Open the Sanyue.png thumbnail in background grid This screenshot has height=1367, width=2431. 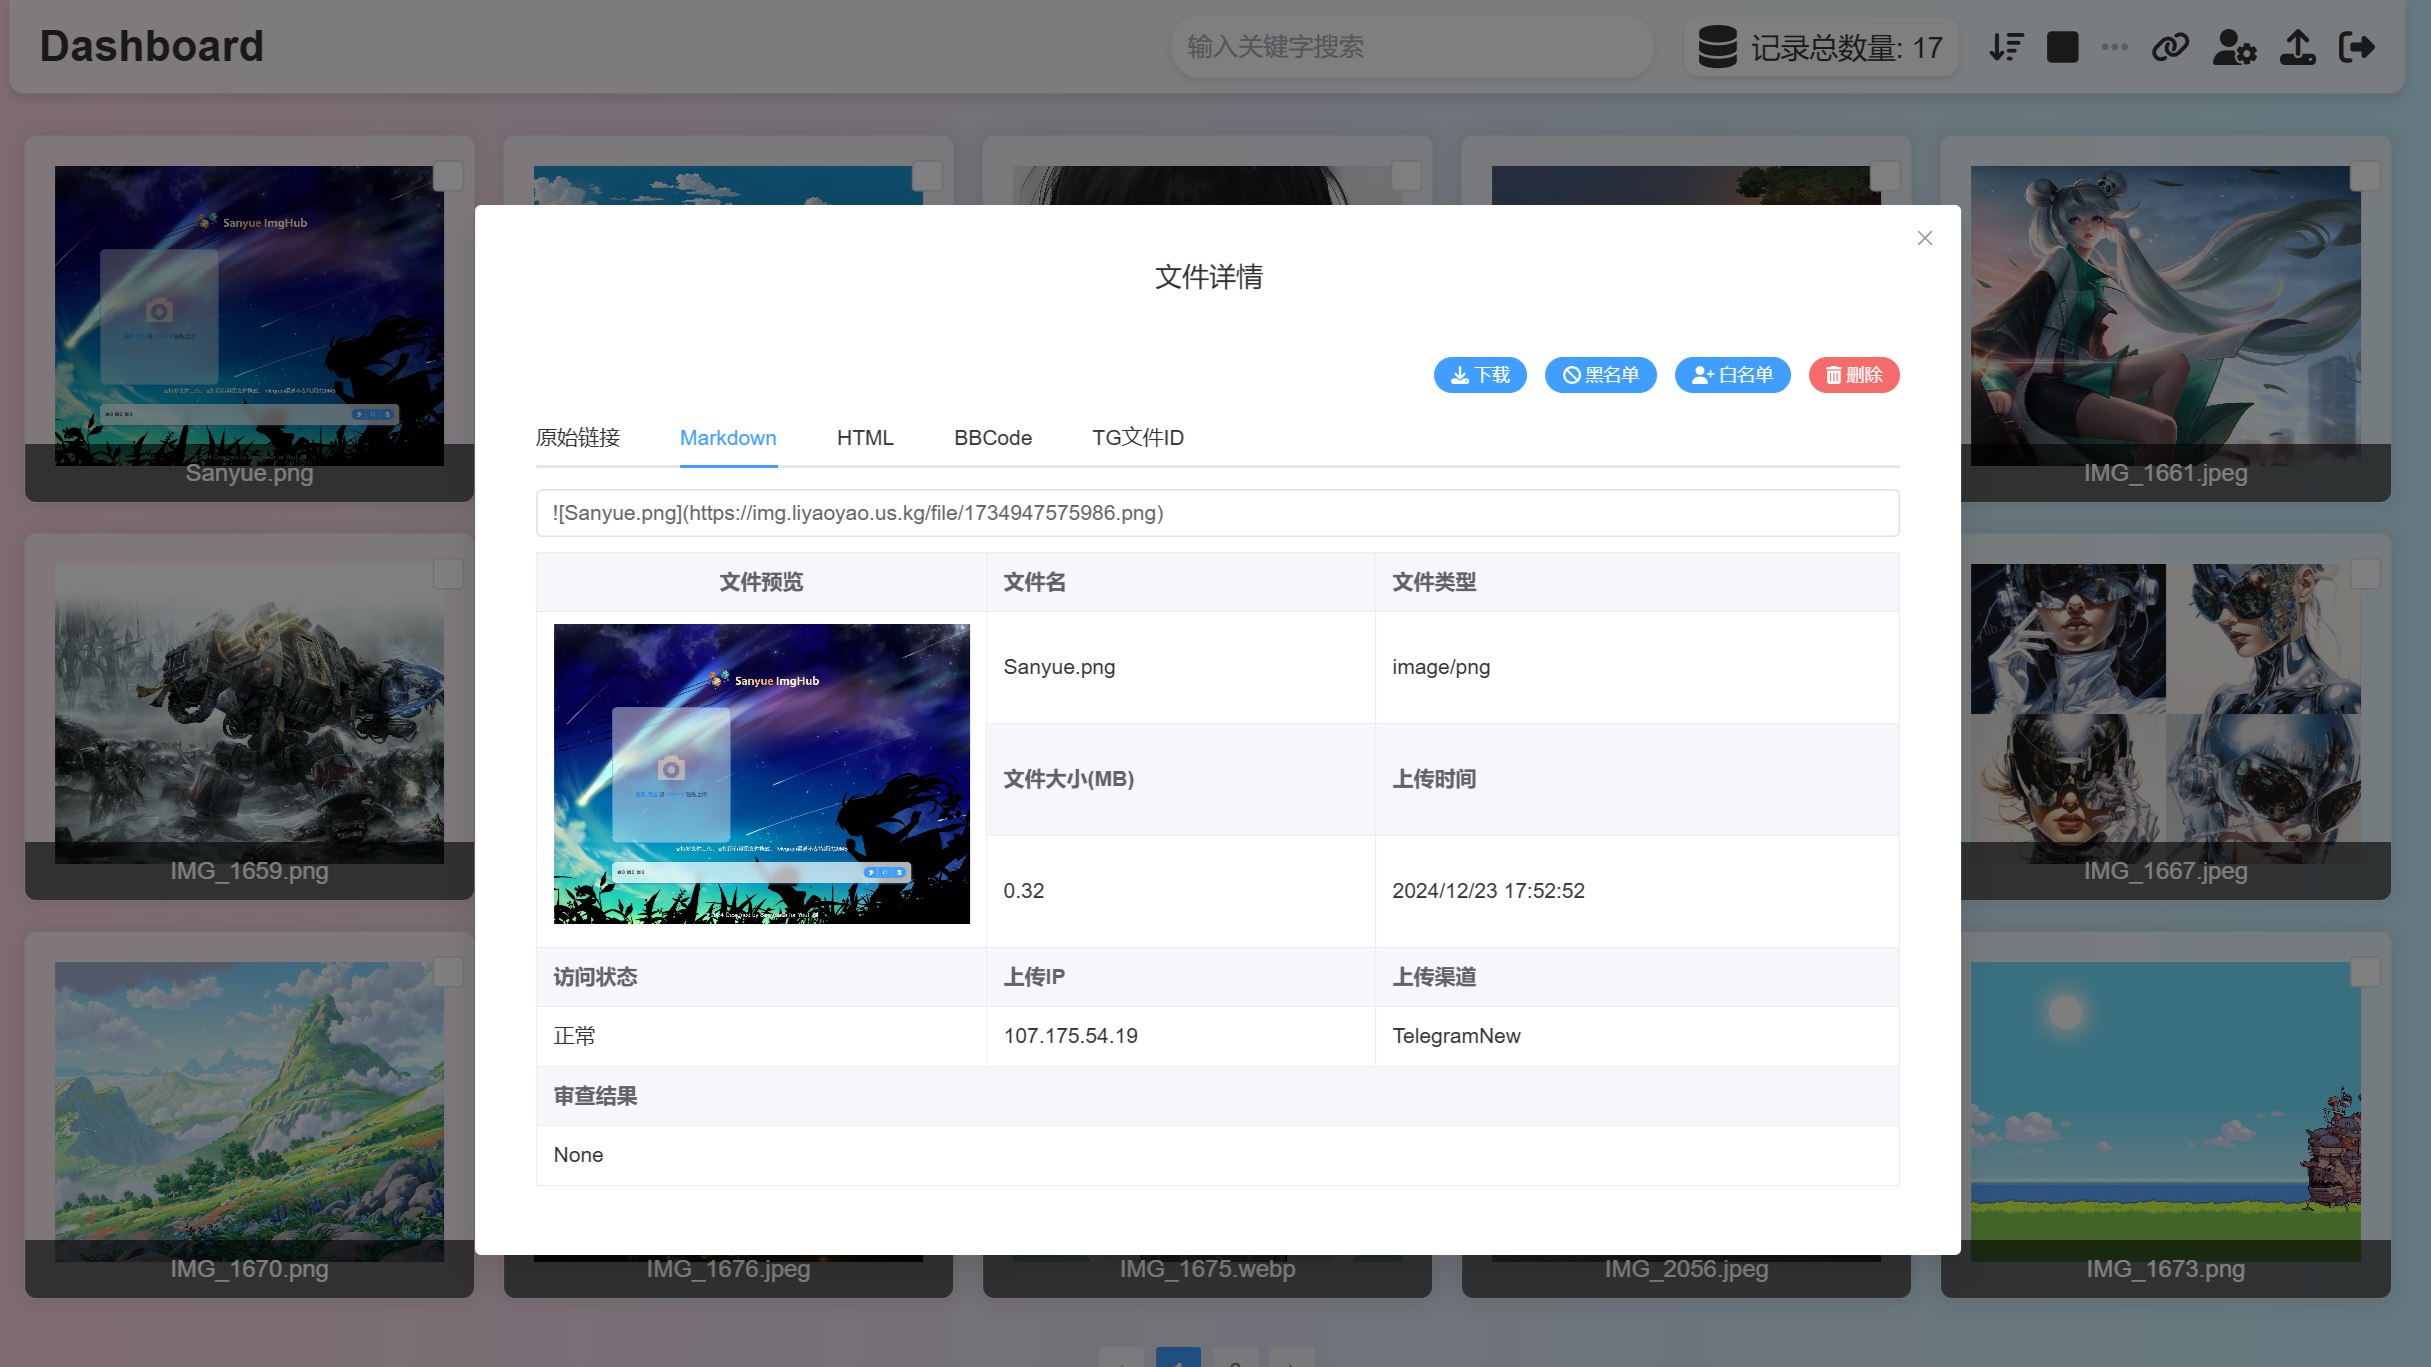(249, 315)
